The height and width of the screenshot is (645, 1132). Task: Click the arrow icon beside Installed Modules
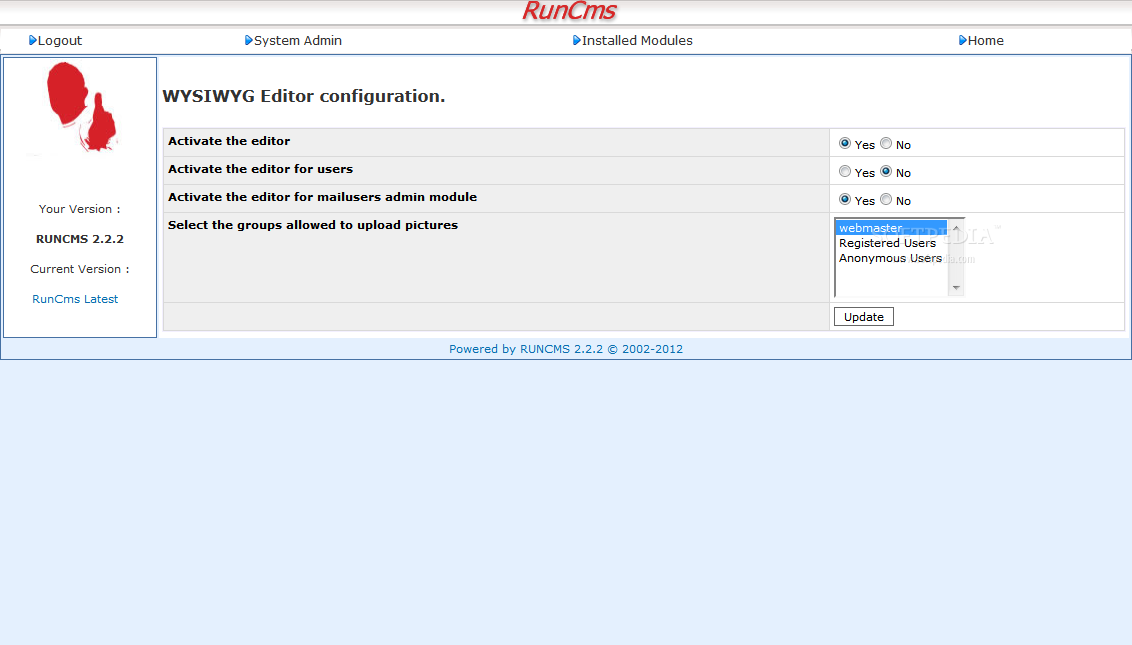pyautogui.click(x=576, y=40)
